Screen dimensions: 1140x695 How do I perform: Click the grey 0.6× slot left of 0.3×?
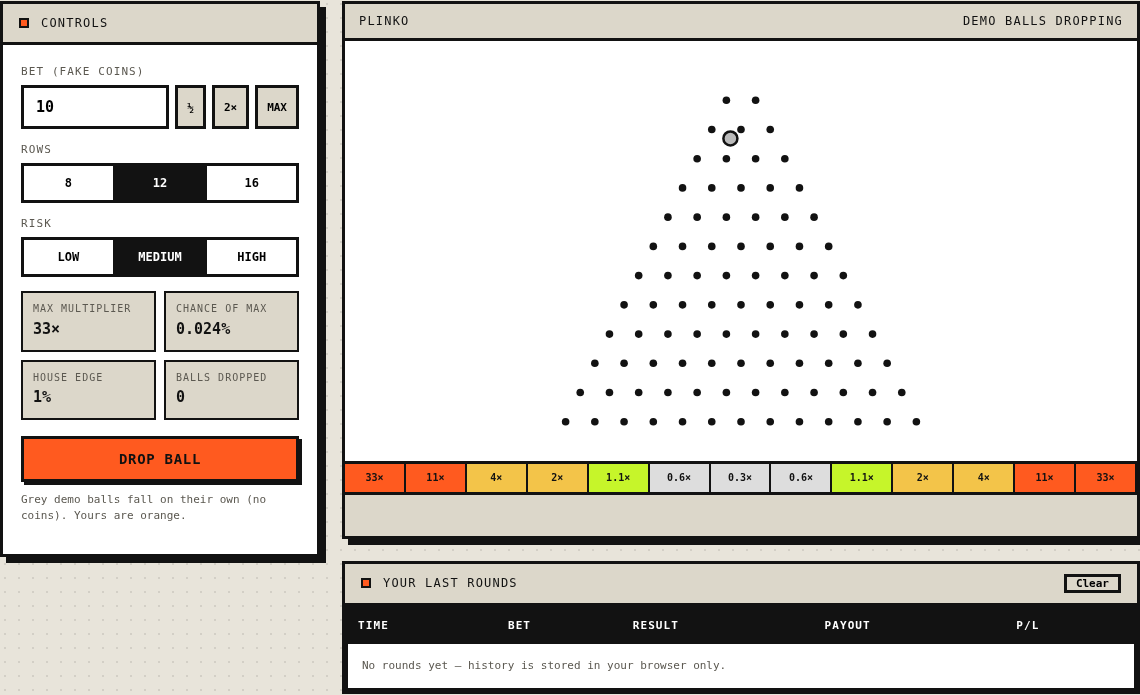pos(679,478)
